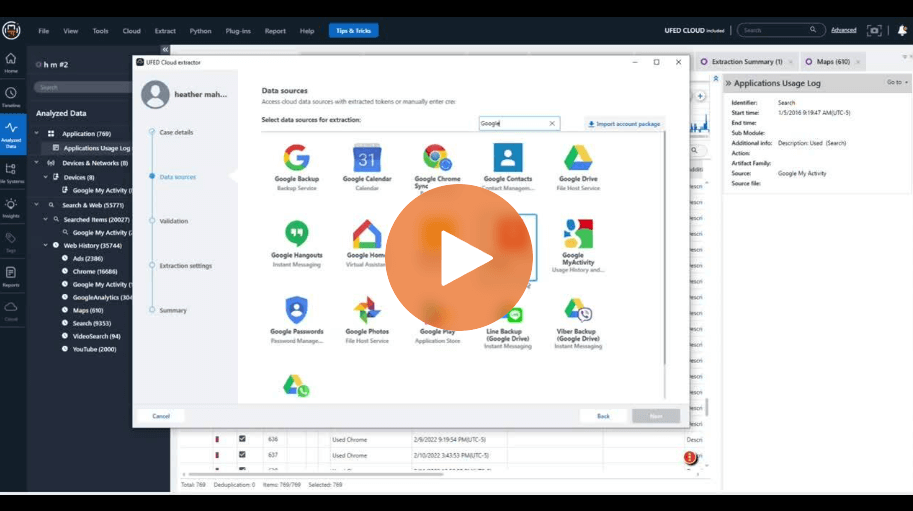Select the WhatsApp Google Drive backup icon
The width and height of the screenshot is (913, 511).
pyautogui.click(x=296, y=386)
